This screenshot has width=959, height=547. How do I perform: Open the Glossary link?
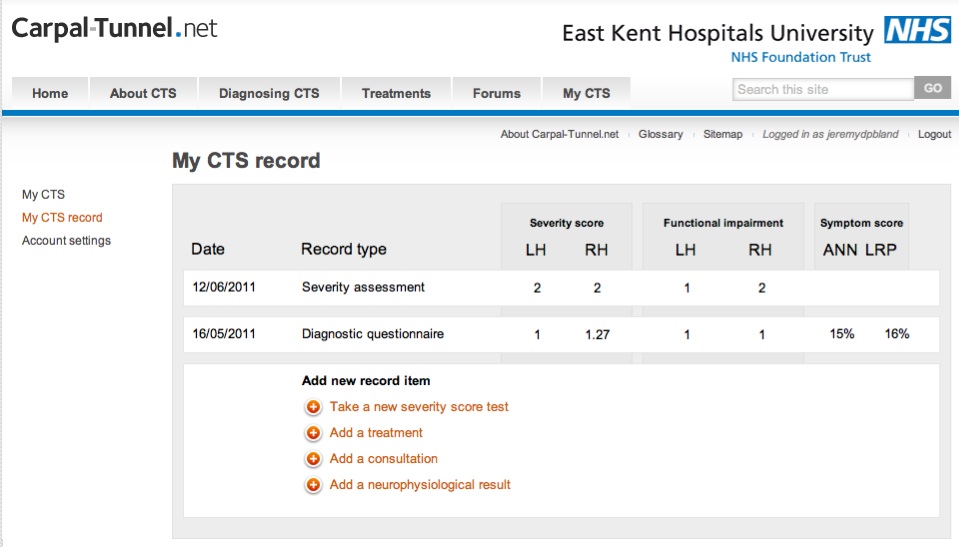coord(661,134)
